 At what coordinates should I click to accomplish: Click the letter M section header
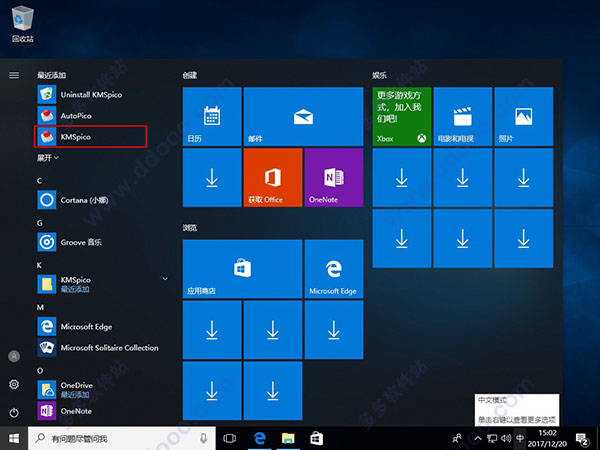pyautogui.click(x=40, y=307)
